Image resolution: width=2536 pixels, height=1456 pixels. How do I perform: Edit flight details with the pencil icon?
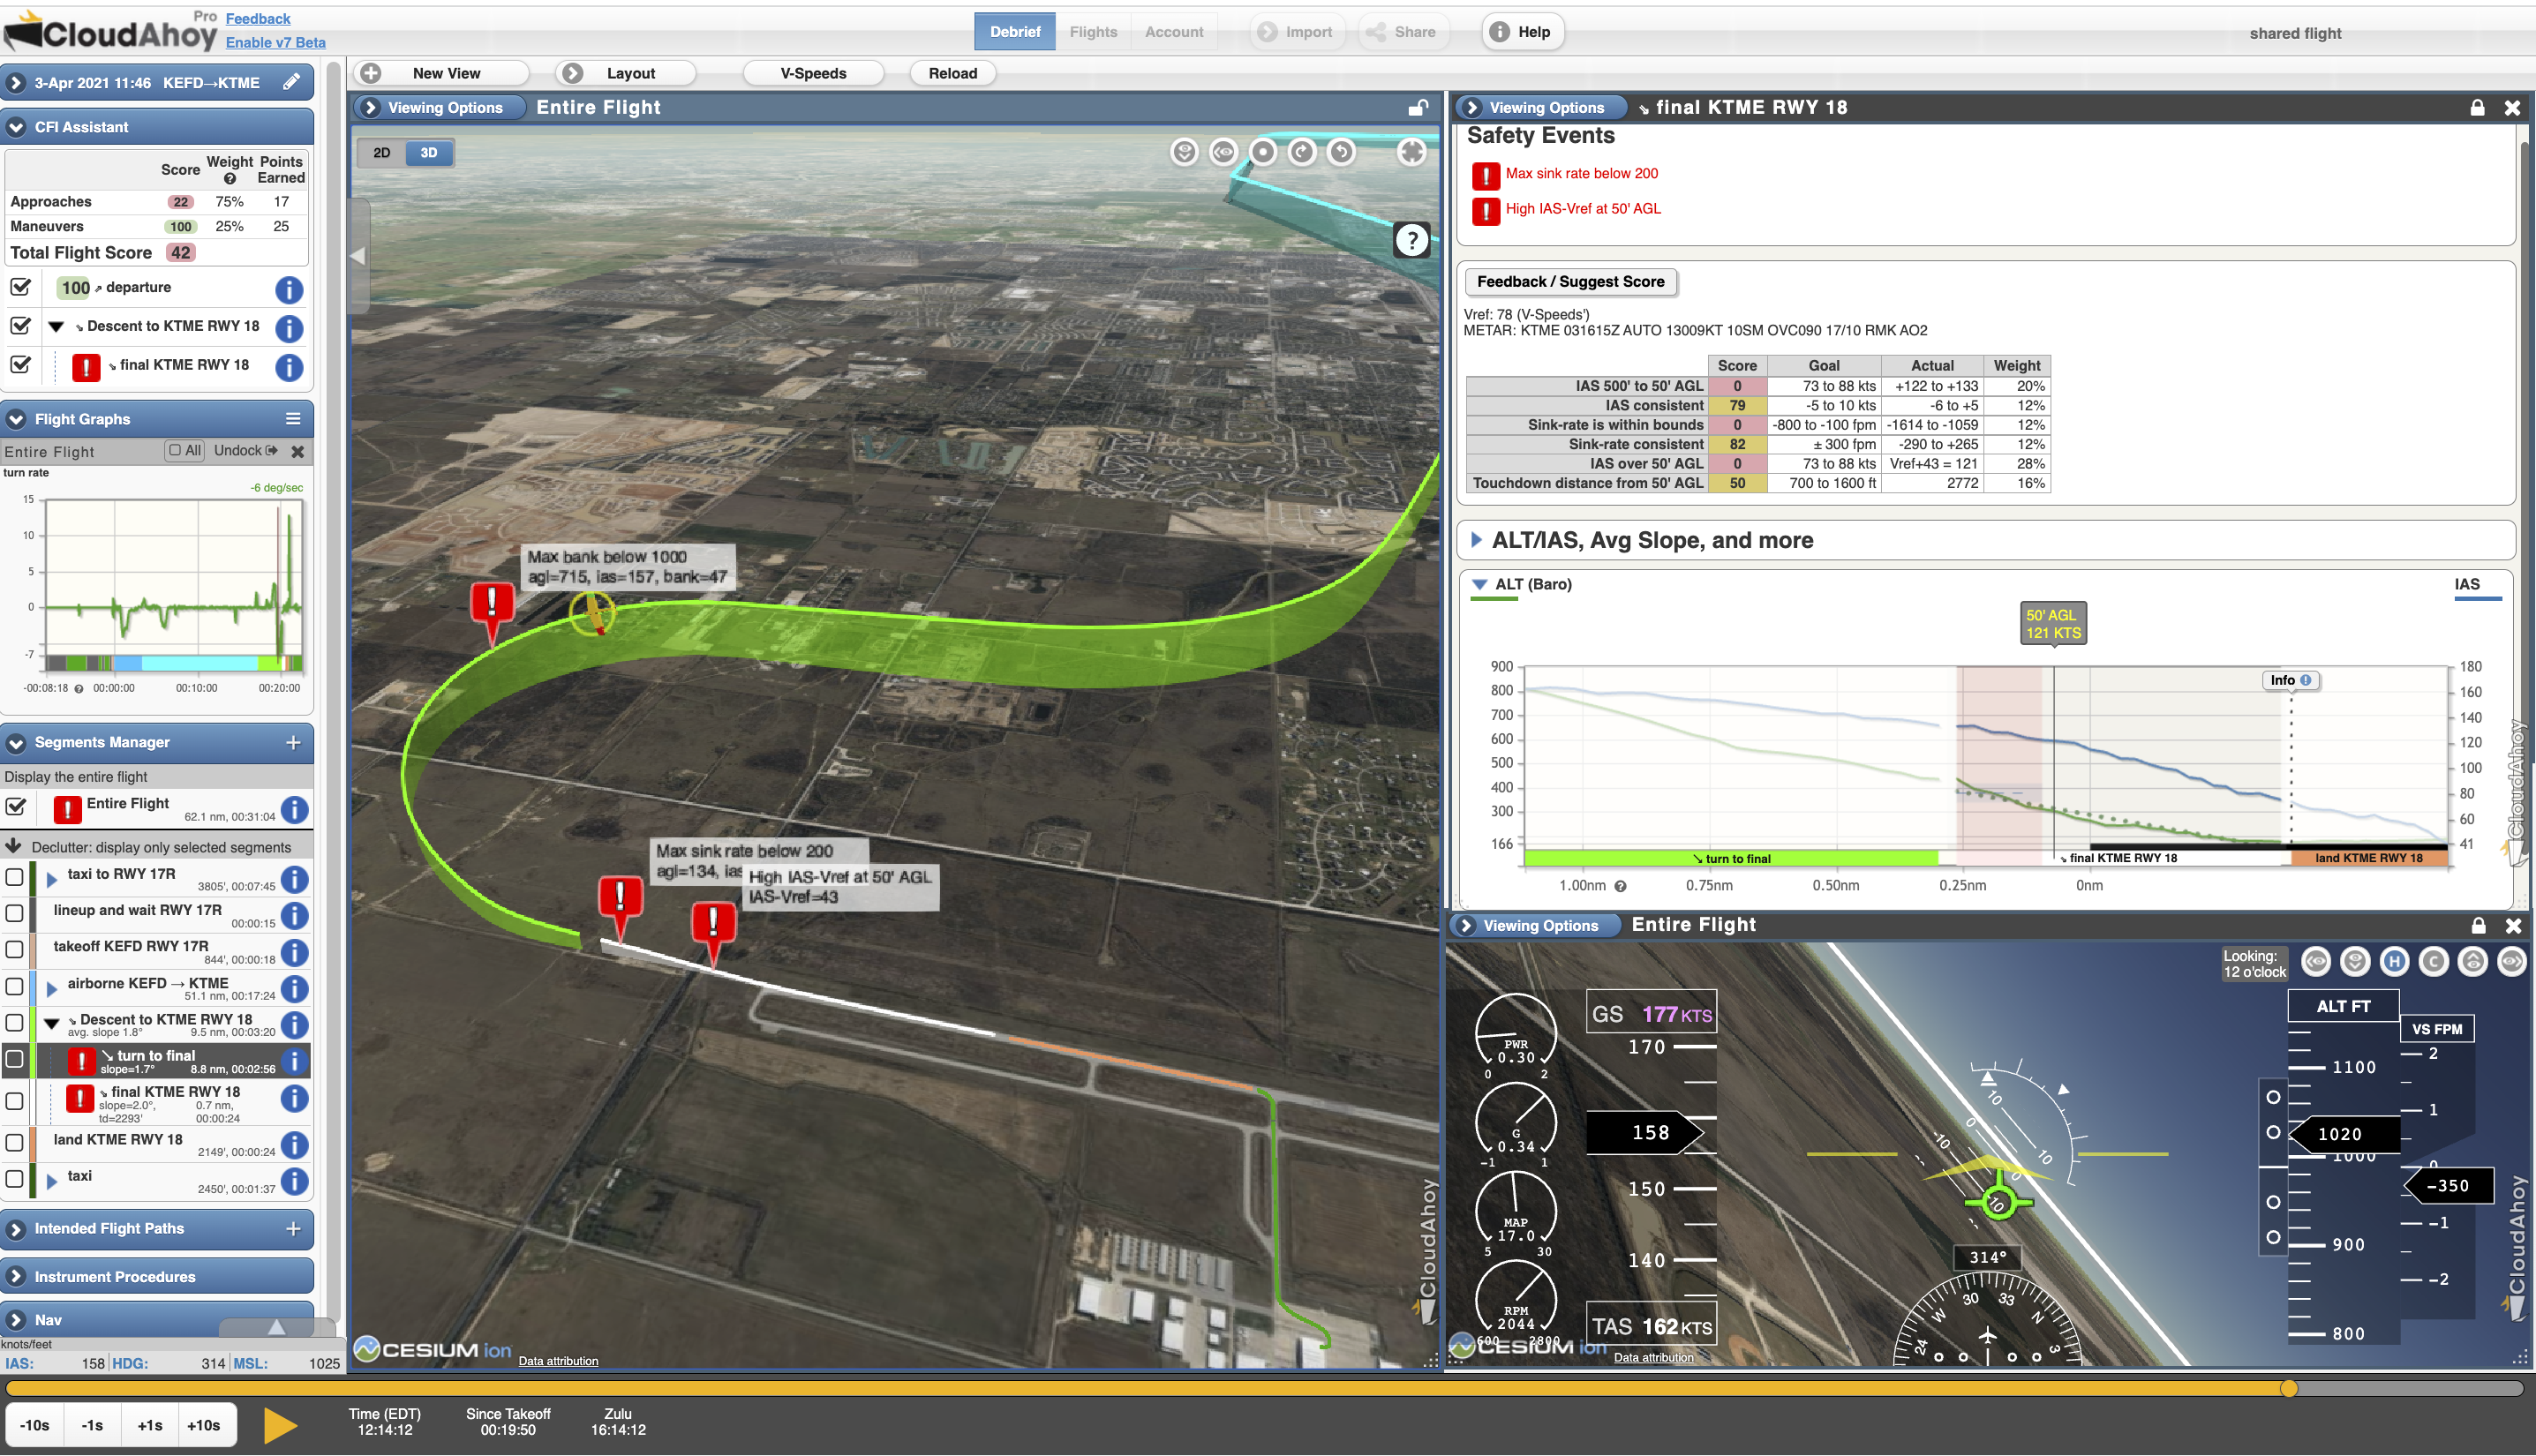pos(291,82)
